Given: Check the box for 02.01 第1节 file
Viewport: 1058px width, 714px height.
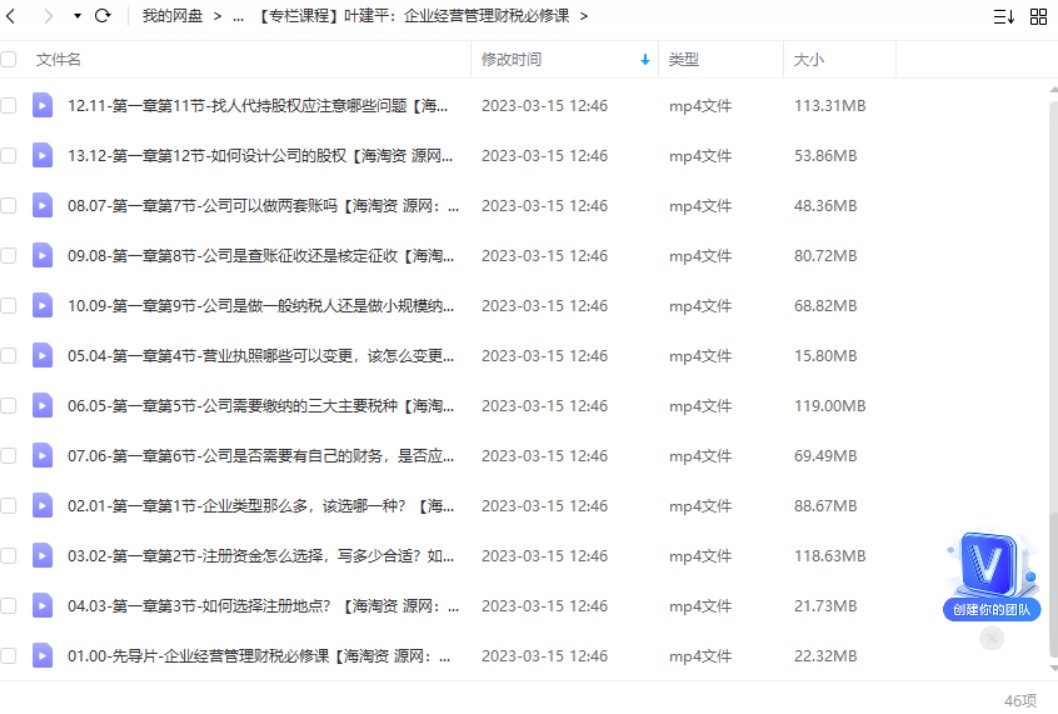Looking at the screenshot, I should tap(8, 505).
